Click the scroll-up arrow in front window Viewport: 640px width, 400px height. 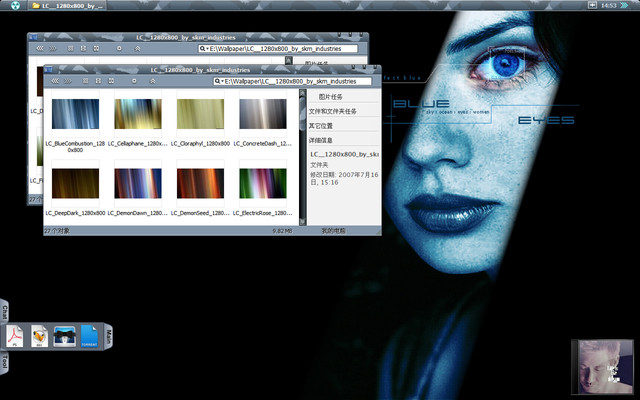[302, 93]
